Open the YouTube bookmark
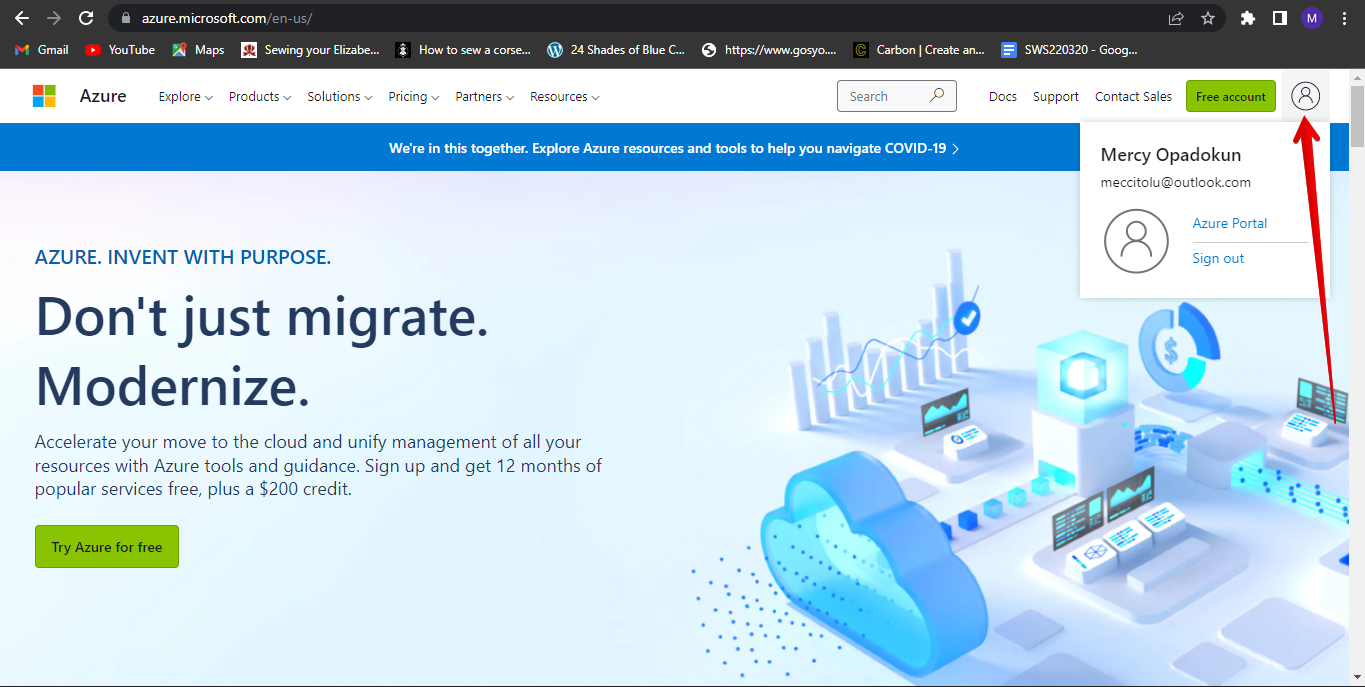 (x=120, y=49)
